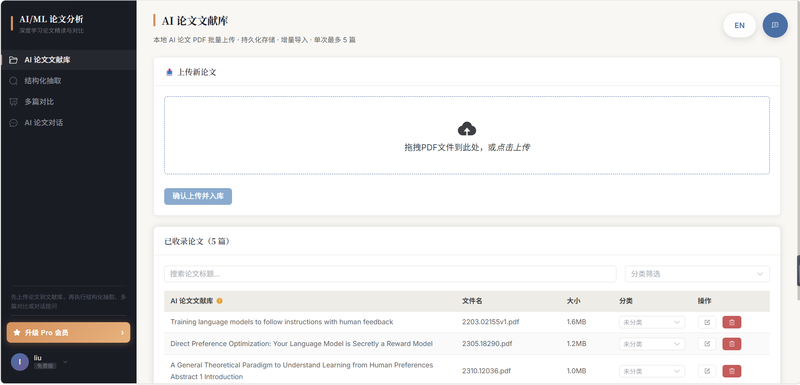Click AI/ML 论文分析 app title
Viewport: 800px width, 385px height.
pyautogui.click(x=51, y=19)
